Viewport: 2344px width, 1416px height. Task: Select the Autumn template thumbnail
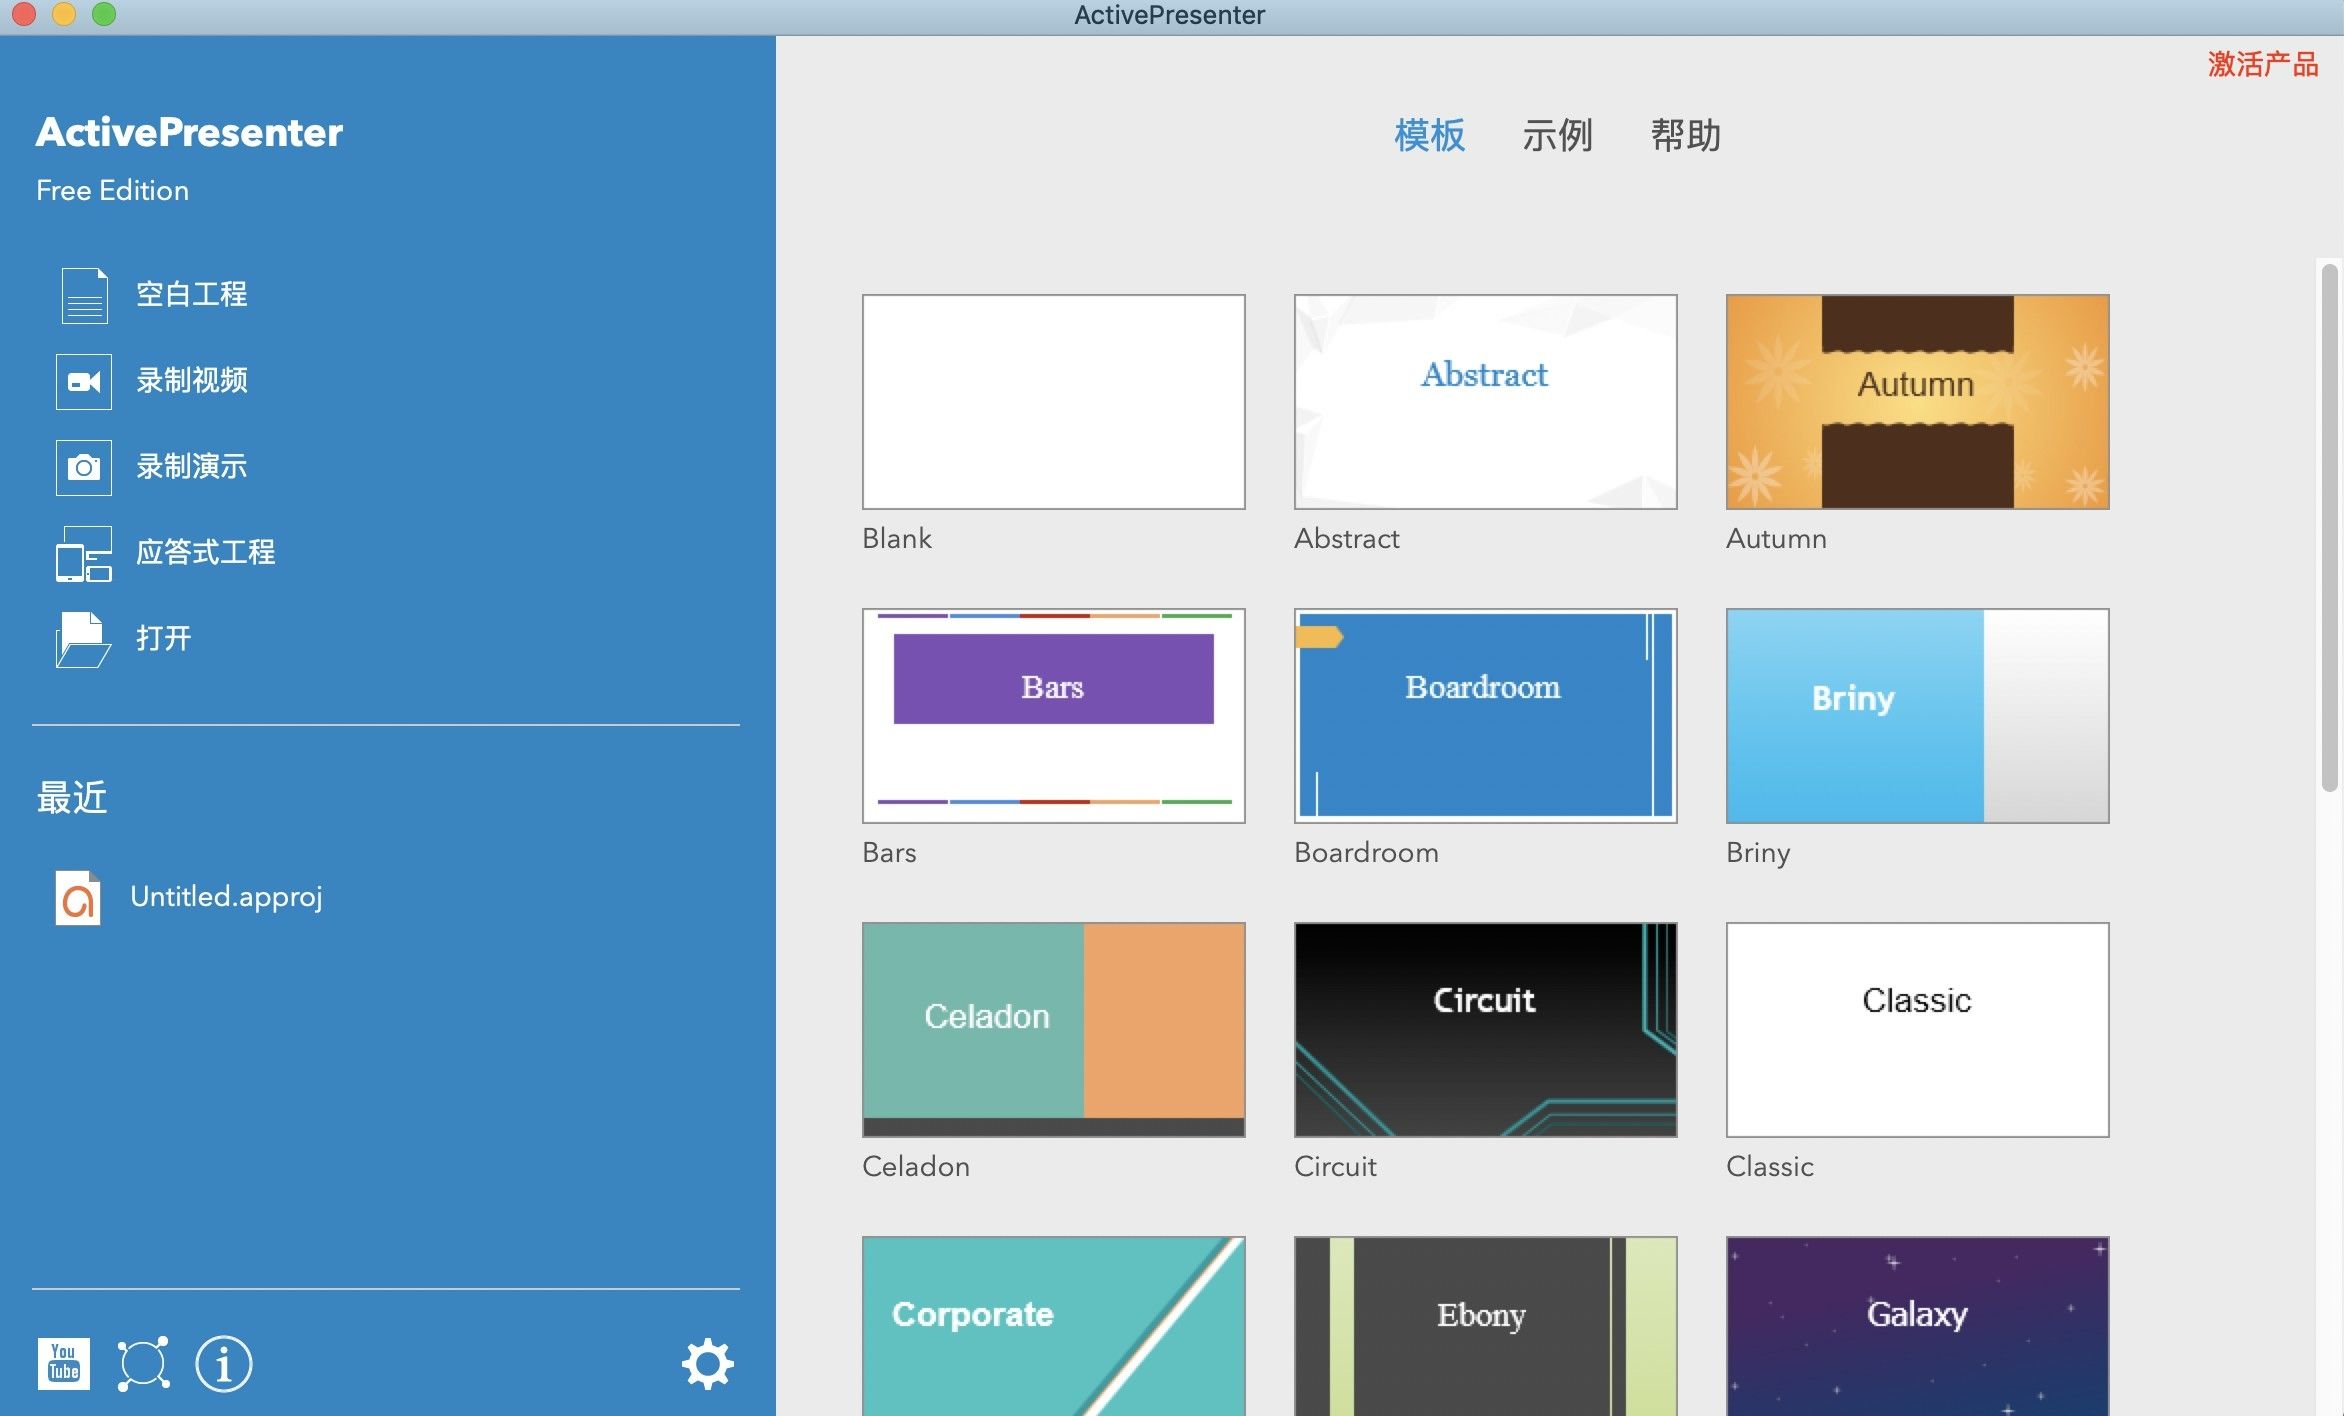(x=1918, y=402)
